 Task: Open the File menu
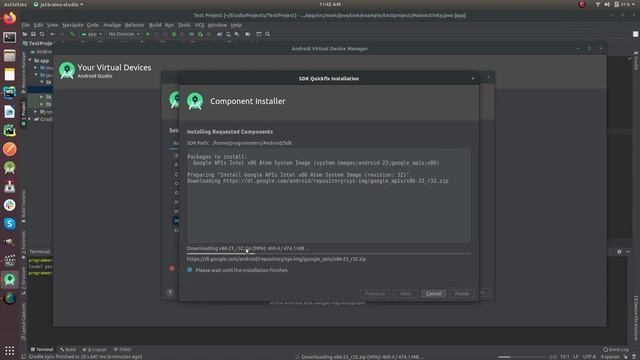(25, 25)
